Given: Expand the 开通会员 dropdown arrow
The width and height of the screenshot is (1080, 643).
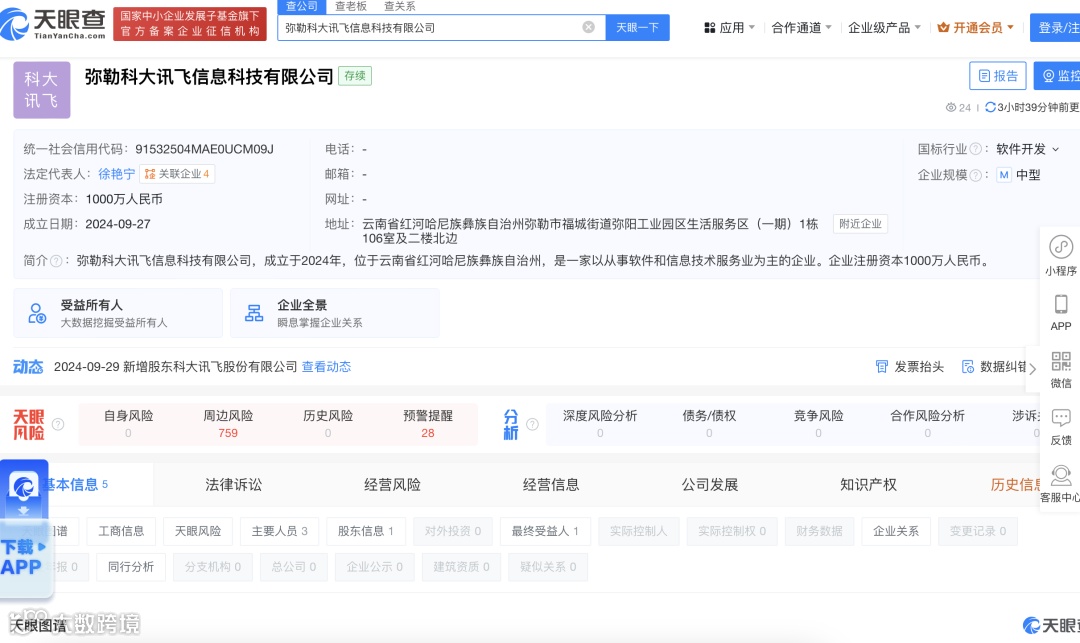Looking at the screenshot, I should tap(1010, 28).
